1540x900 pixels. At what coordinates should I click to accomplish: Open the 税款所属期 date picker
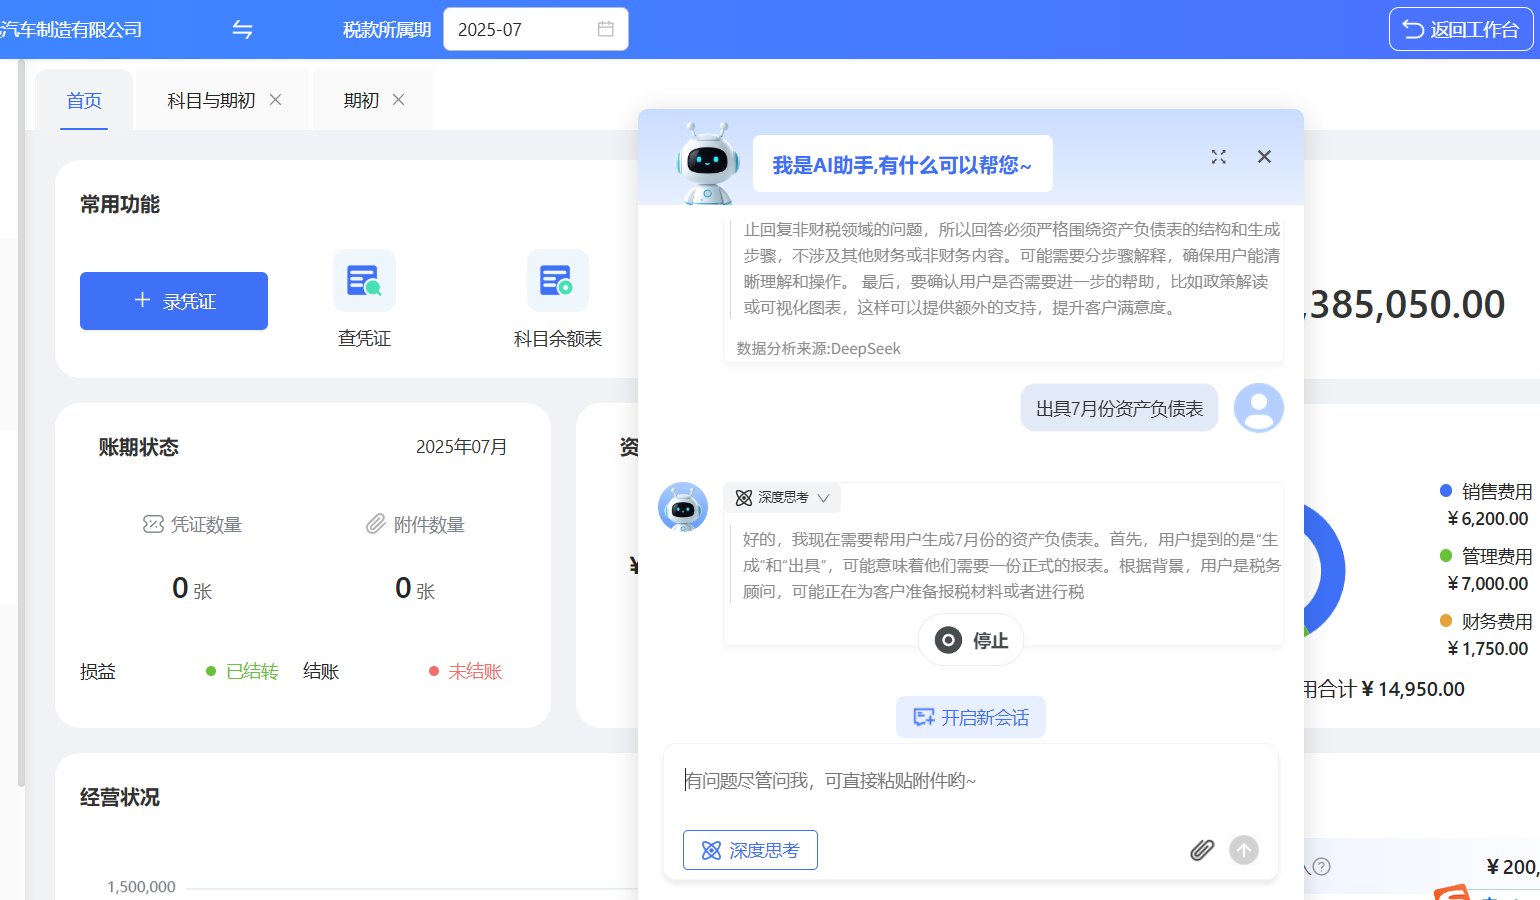[535, 30]
